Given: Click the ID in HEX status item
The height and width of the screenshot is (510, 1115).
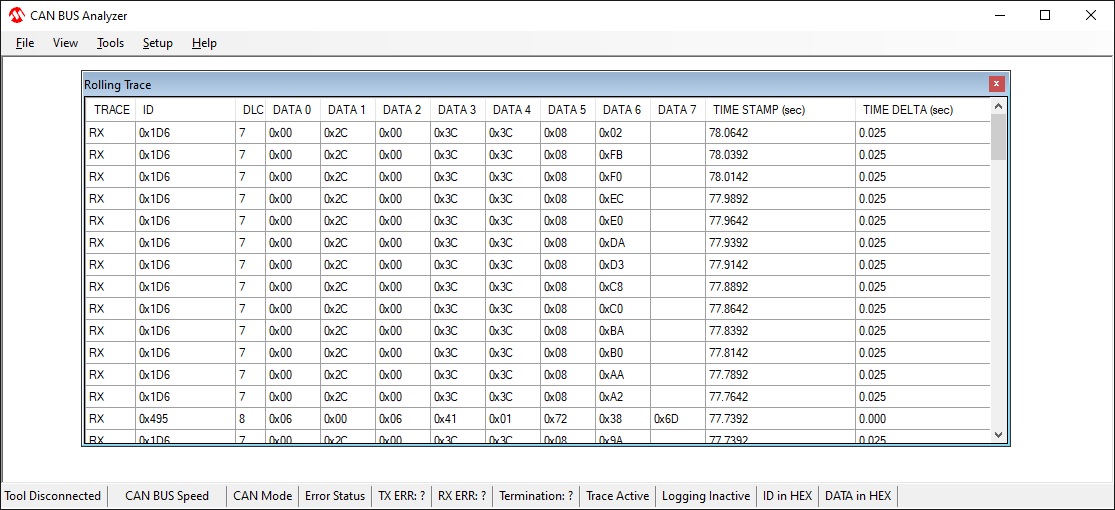Looking at the screenshot, I should 787,496.
